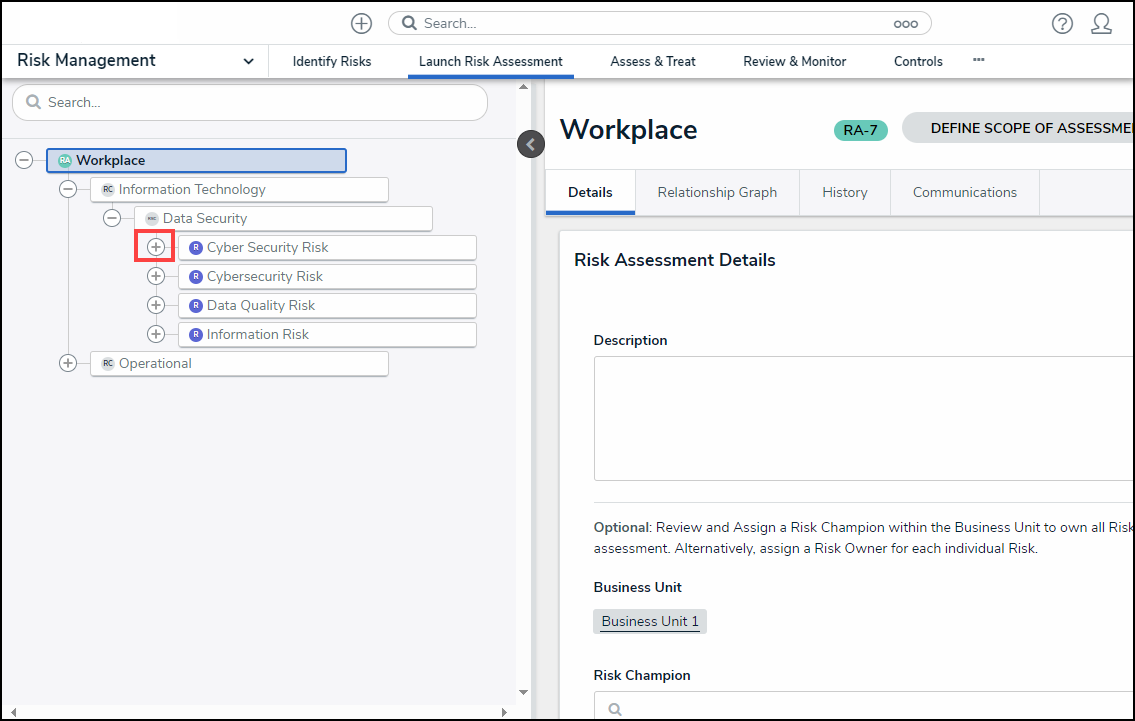
Task: Click the RA-7 identifier badge
Action: tap(860, 129)
